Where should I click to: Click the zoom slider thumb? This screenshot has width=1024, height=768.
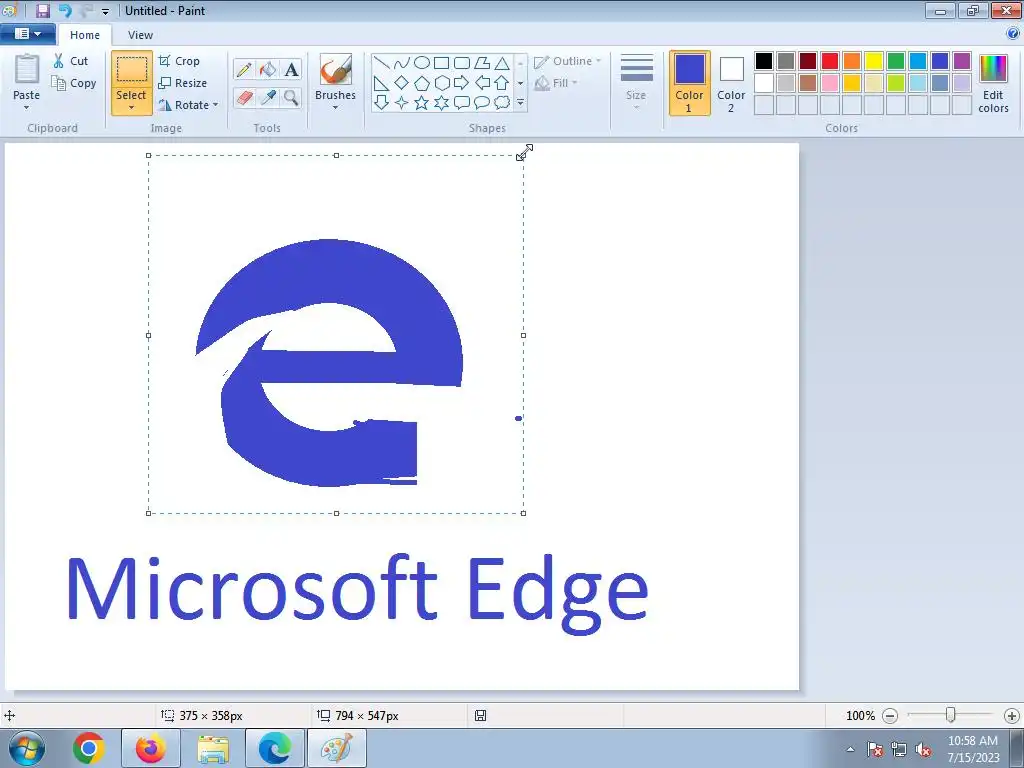950,716
